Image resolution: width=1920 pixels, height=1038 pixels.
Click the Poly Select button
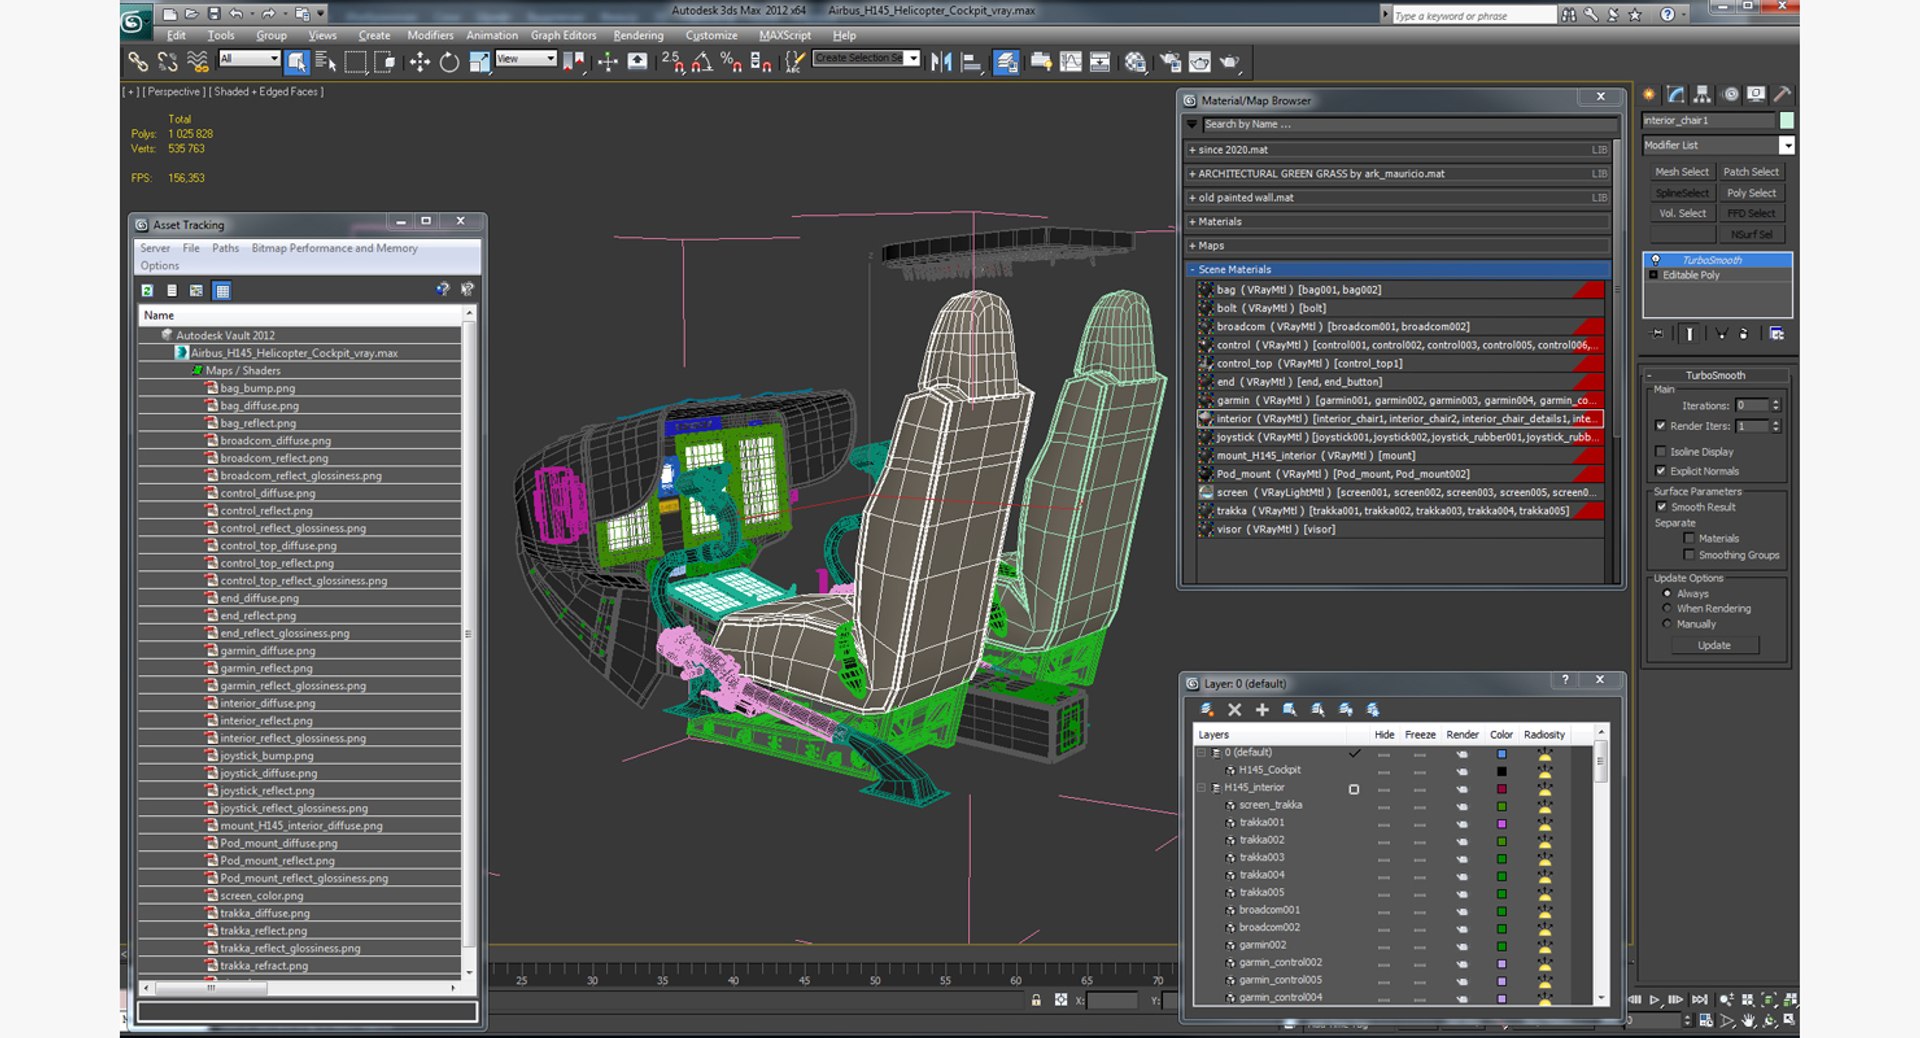coord(1751,193)
